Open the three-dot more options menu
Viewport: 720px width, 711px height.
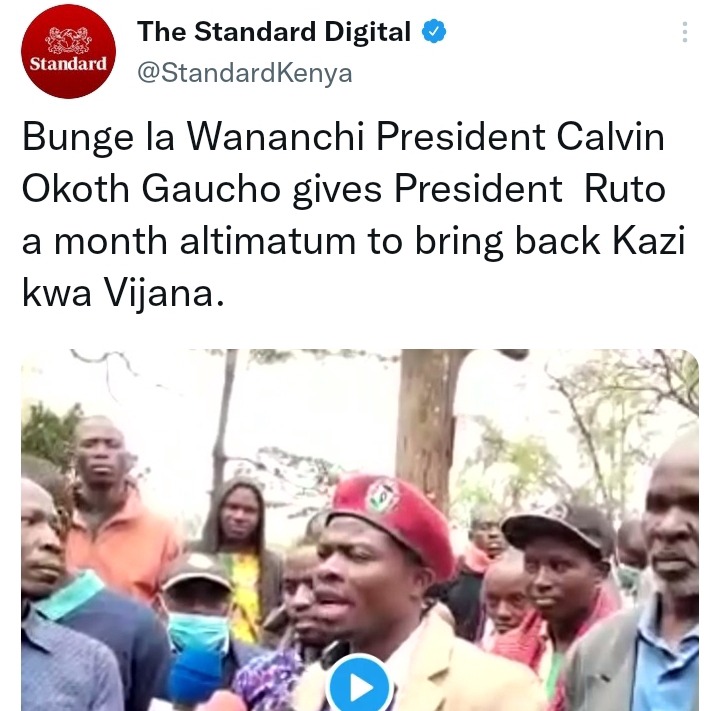[x=685, y=32]
